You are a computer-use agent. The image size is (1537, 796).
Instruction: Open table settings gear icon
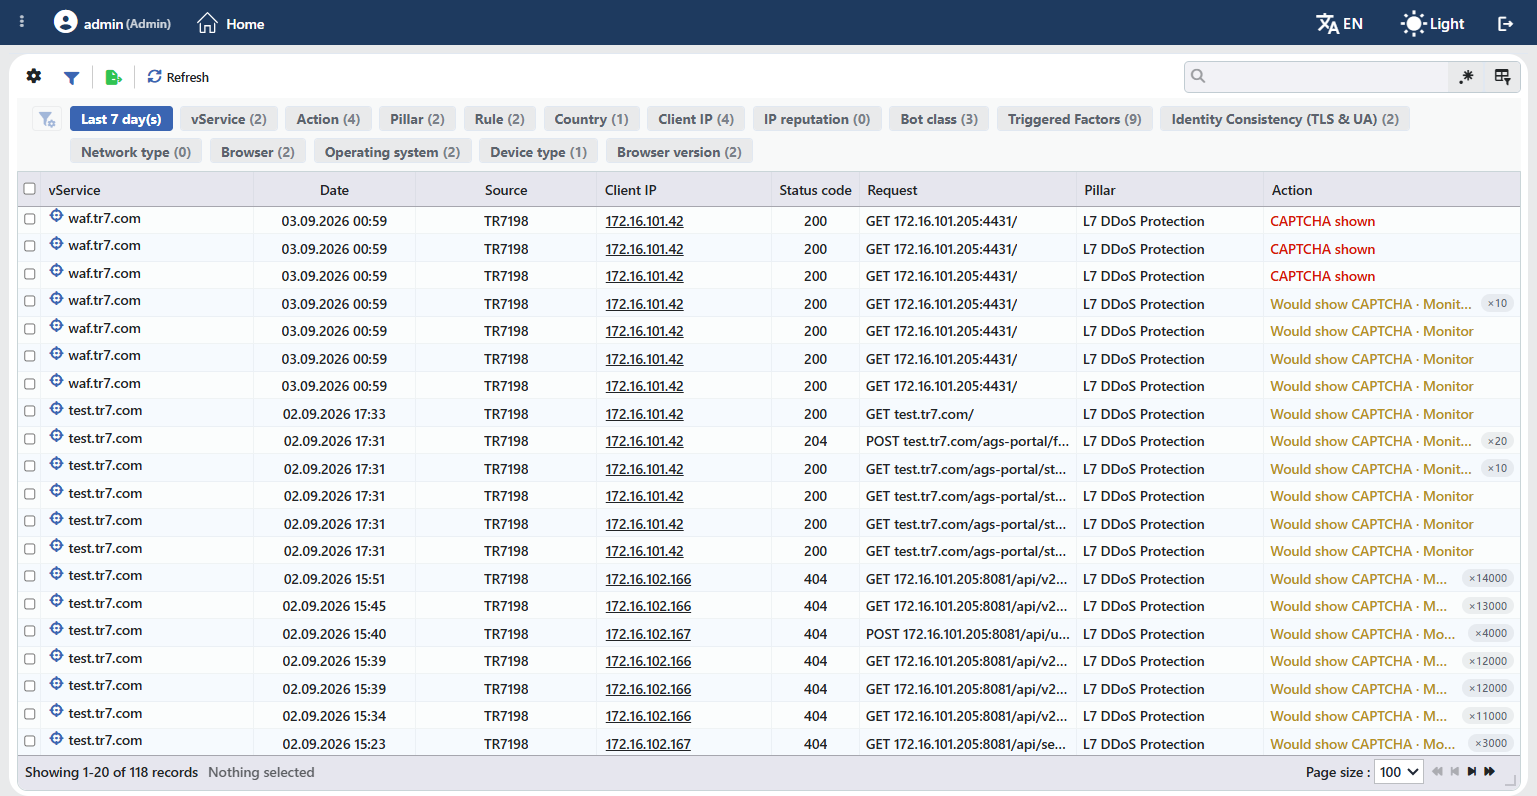tap(34, 76)
